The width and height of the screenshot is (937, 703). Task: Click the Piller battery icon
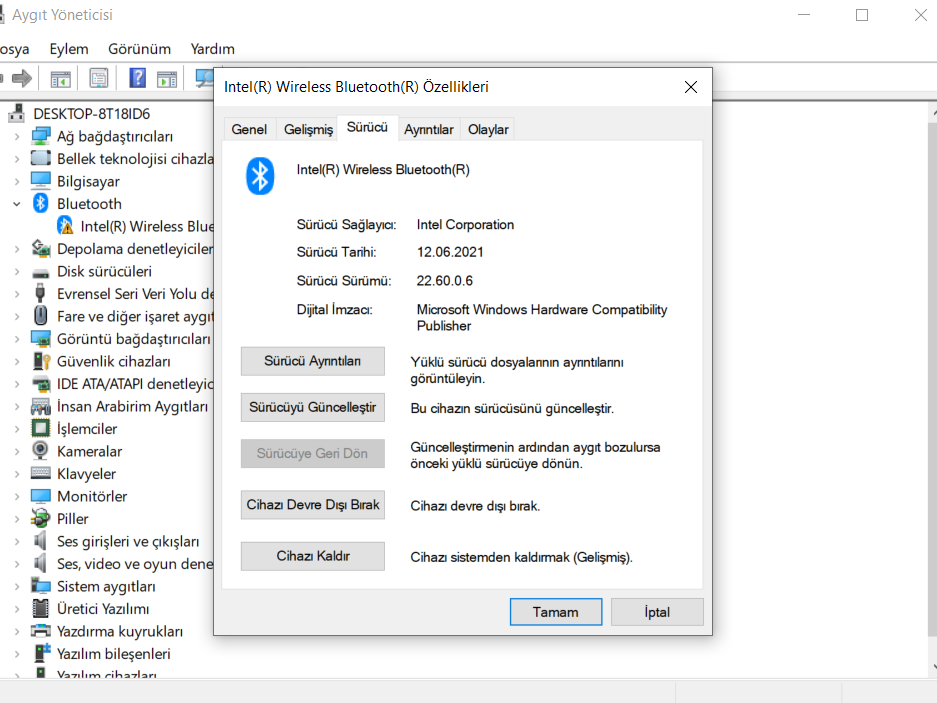[41, 518]
